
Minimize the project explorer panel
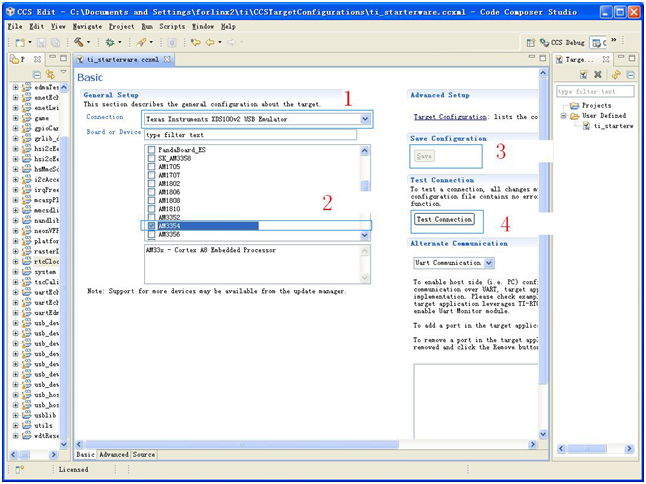(x=53, y=57)
